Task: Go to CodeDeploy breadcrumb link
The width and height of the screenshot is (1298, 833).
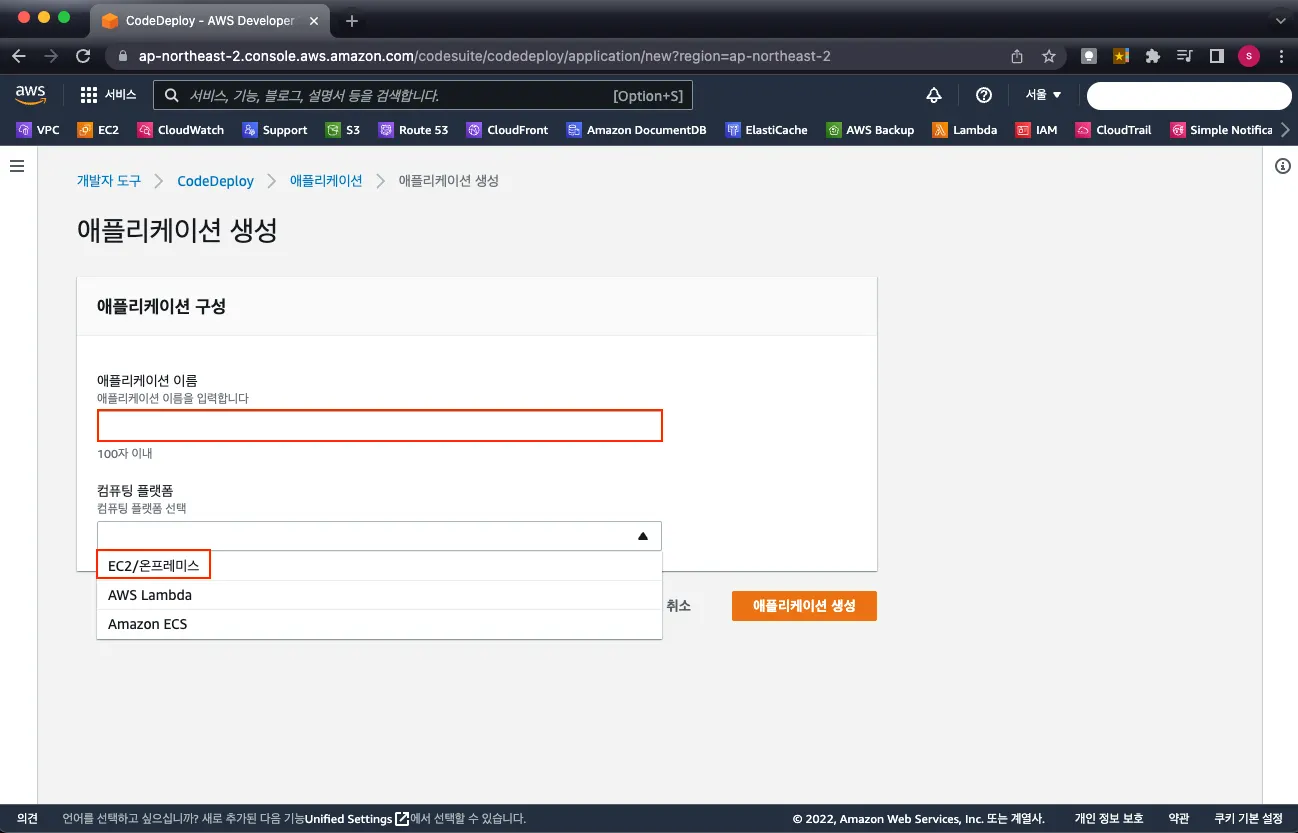Action: click(x=215, y=181)
